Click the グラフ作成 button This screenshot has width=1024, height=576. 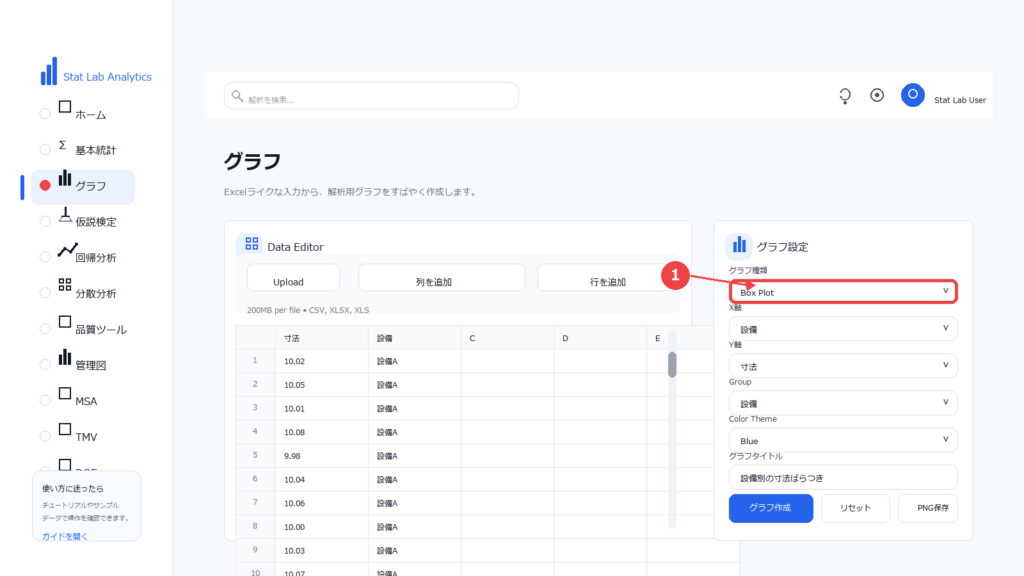click(771, 508)
